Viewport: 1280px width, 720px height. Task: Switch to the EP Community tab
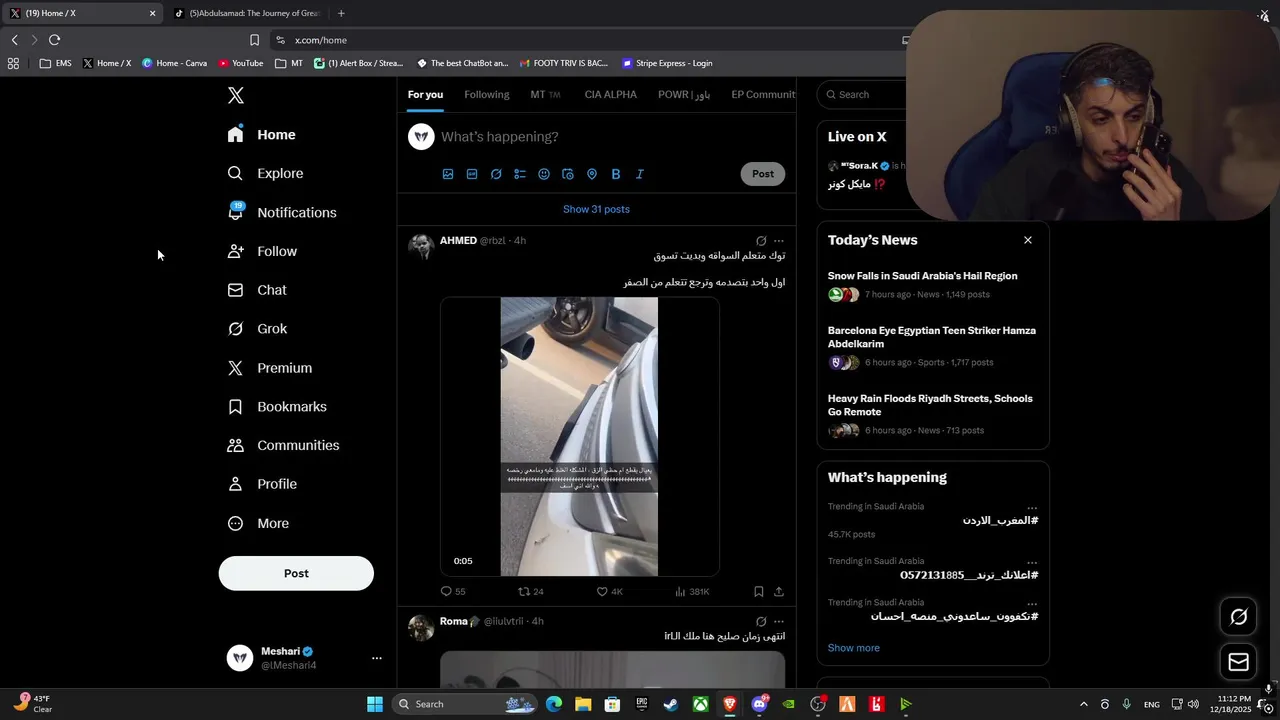tap(763, 95)
